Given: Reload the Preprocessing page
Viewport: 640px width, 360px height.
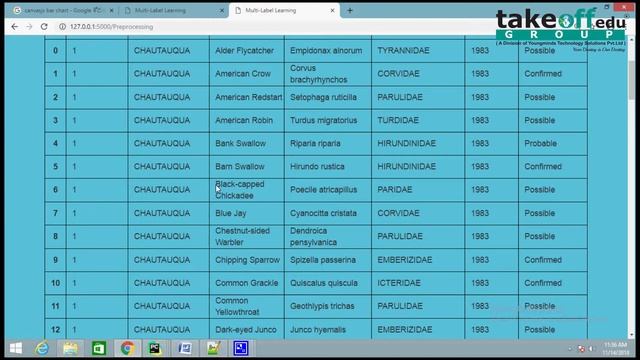Looking at the screenshot, I should pyautogui.click(x=44, y=27).
